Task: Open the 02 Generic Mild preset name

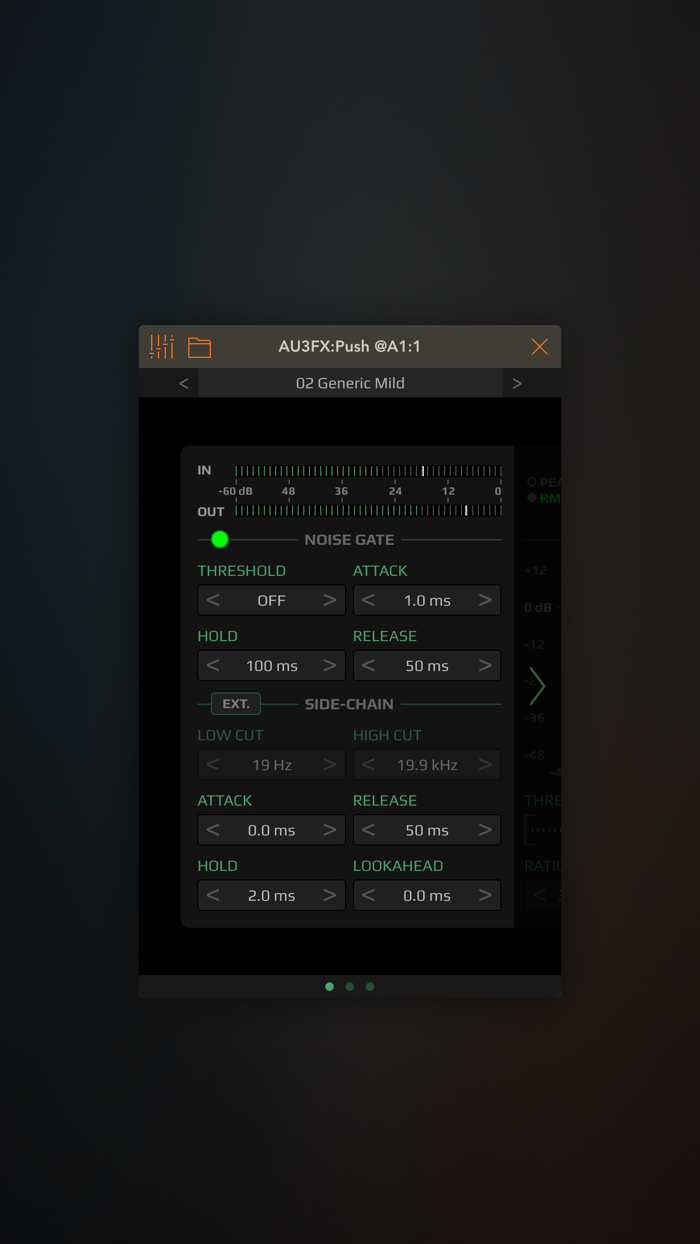Action: 350,383
